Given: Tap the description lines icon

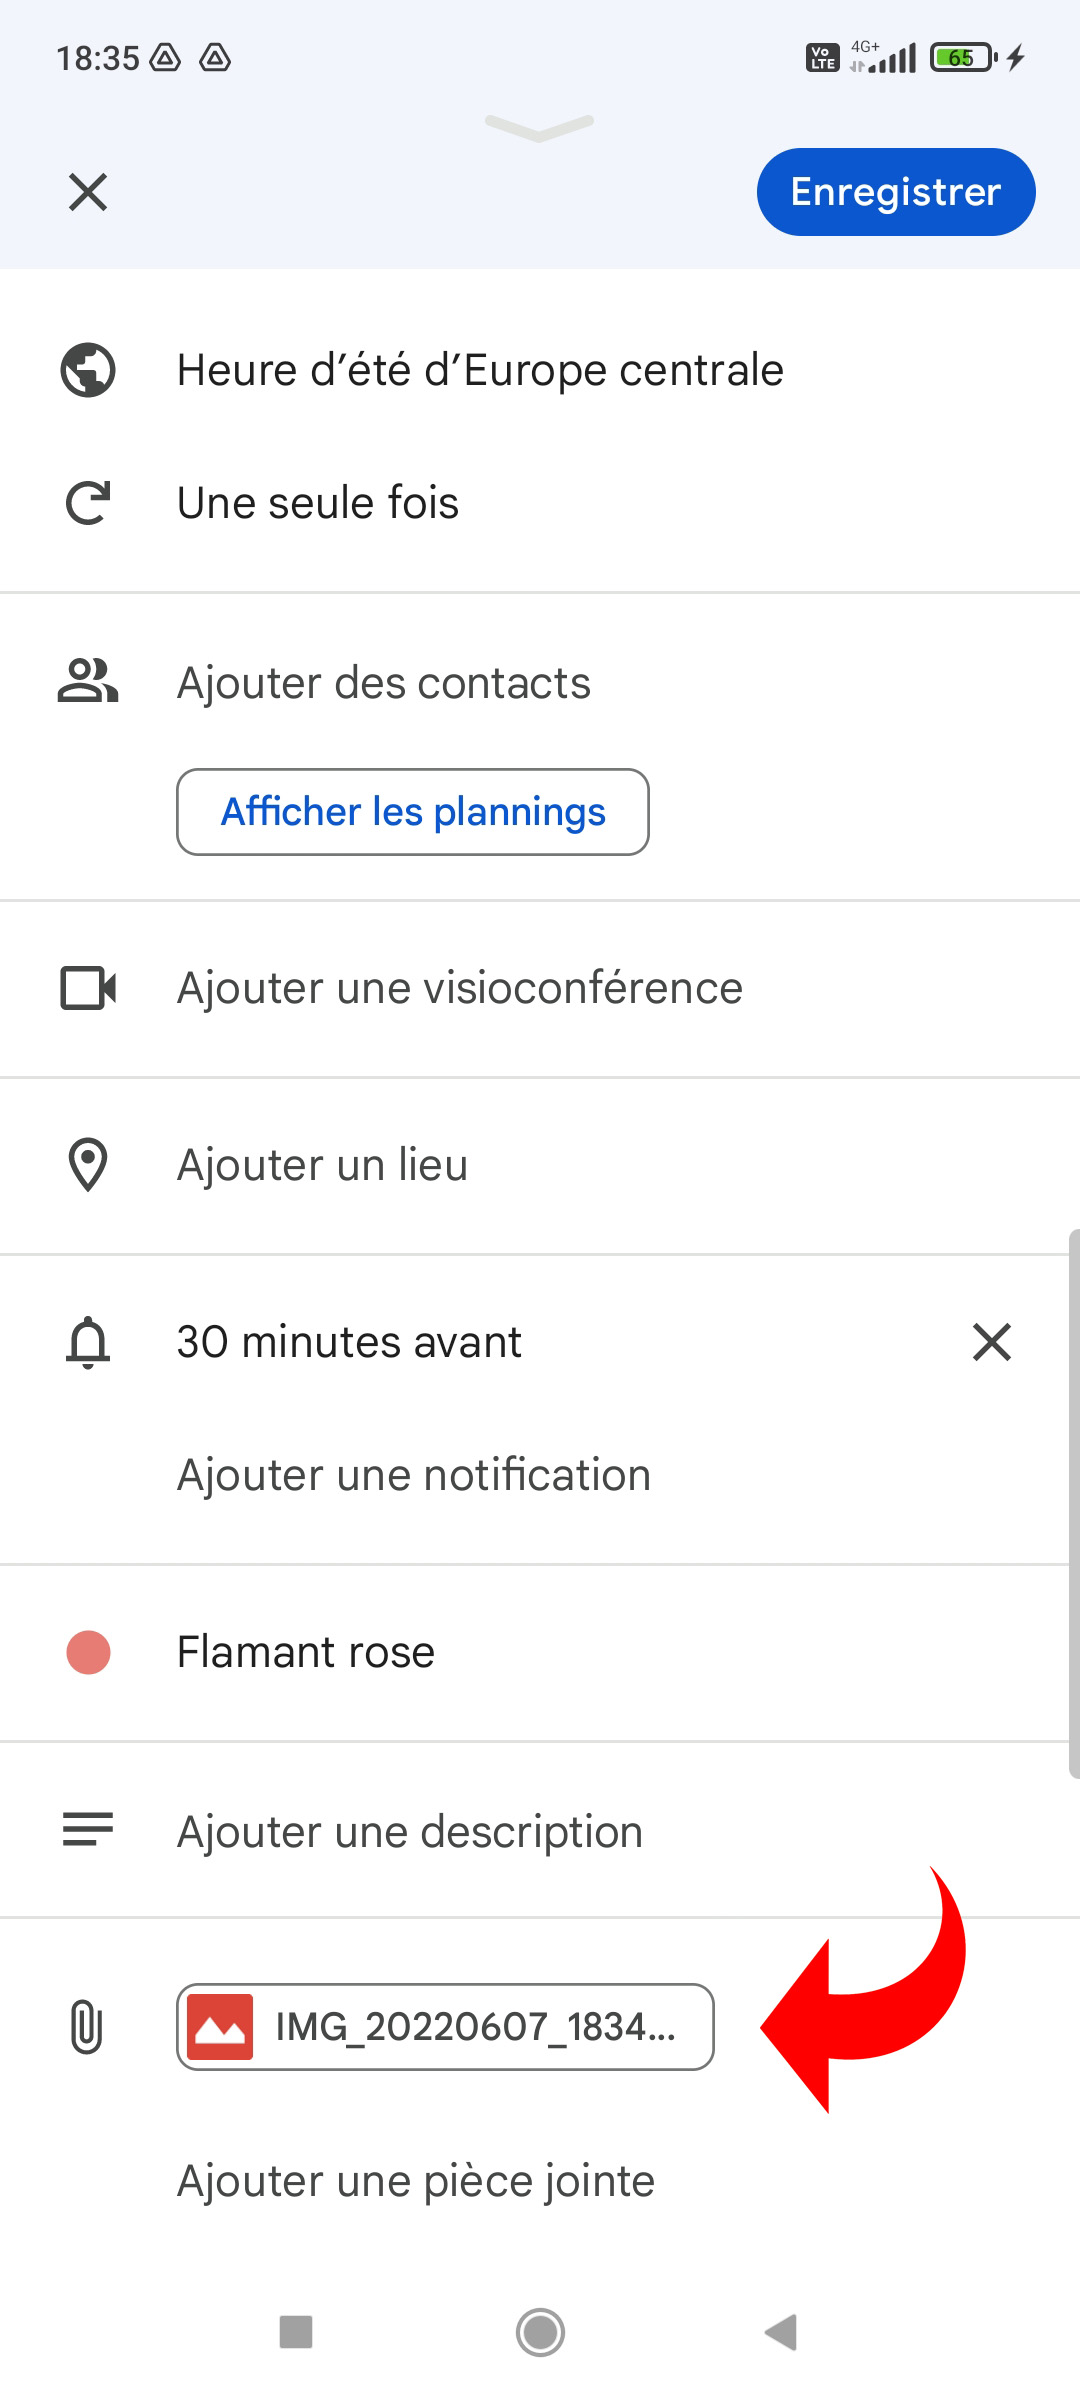Looking at the screenshot, I should (88, 1830).
